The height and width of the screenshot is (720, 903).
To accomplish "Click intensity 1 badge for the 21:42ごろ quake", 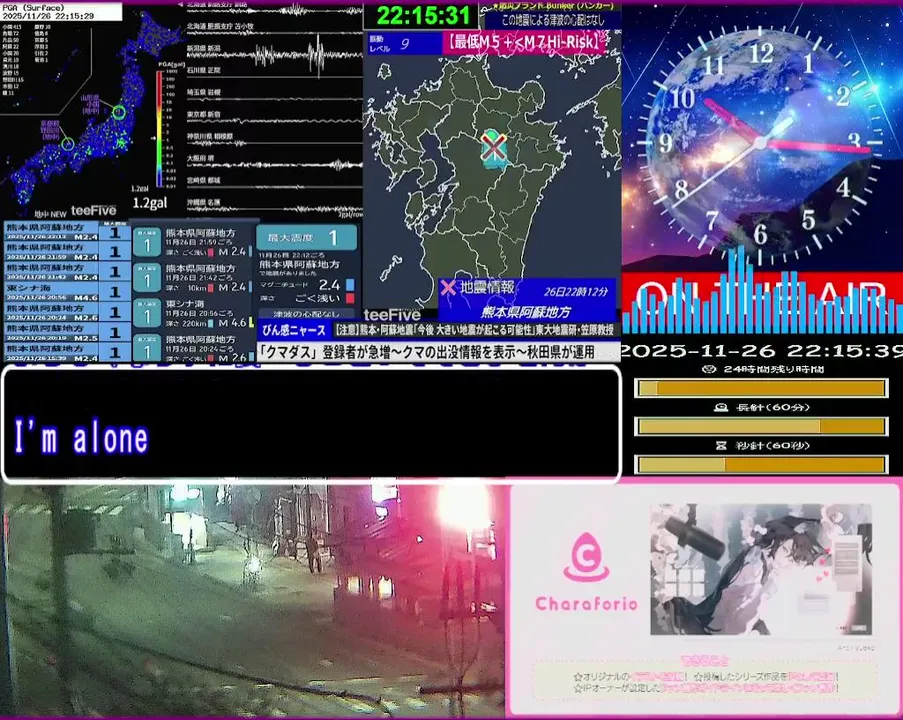I will click(147, 278).
